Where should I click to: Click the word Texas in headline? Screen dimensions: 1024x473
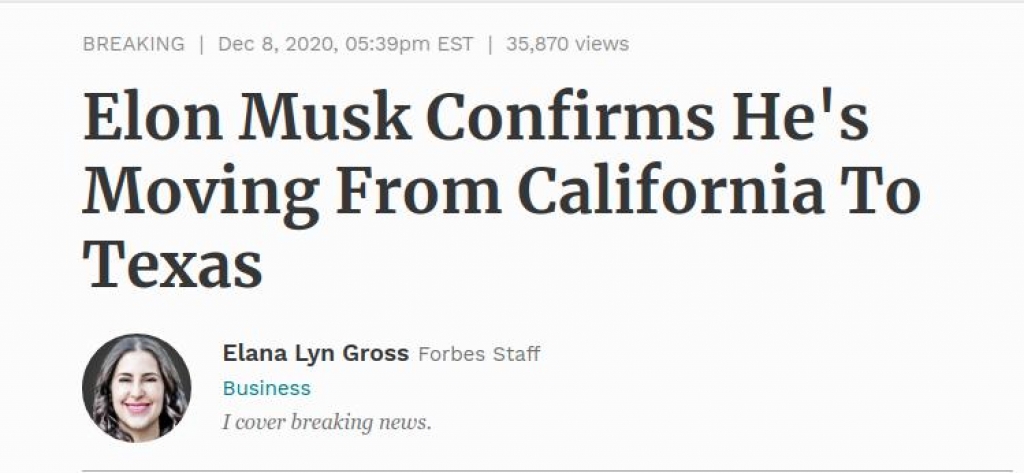click(x=172, y=263)
